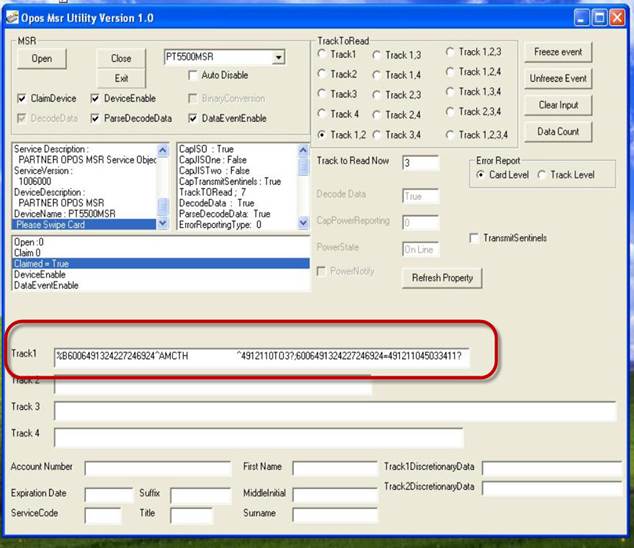Select the 'DataEventEnable' log row

(161, 286)
